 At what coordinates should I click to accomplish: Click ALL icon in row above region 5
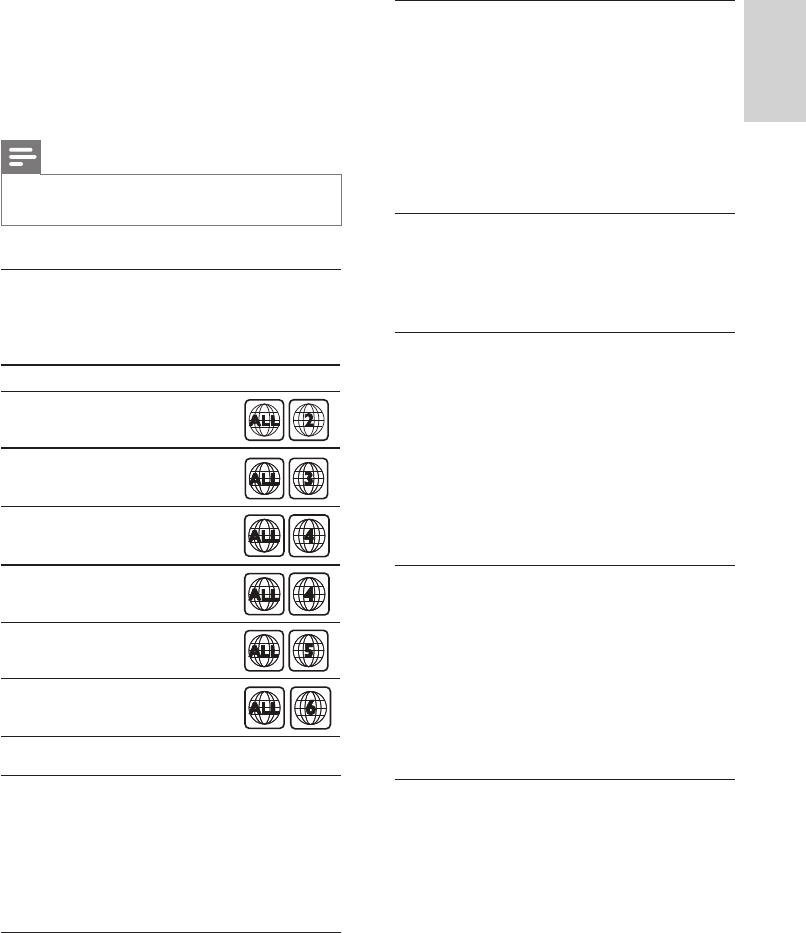[x=264, y=594]
